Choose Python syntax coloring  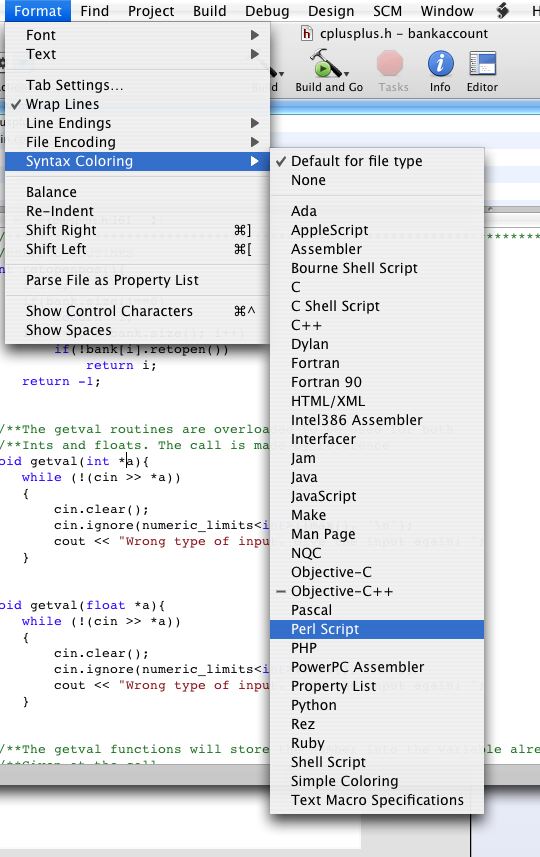(377, 705)
